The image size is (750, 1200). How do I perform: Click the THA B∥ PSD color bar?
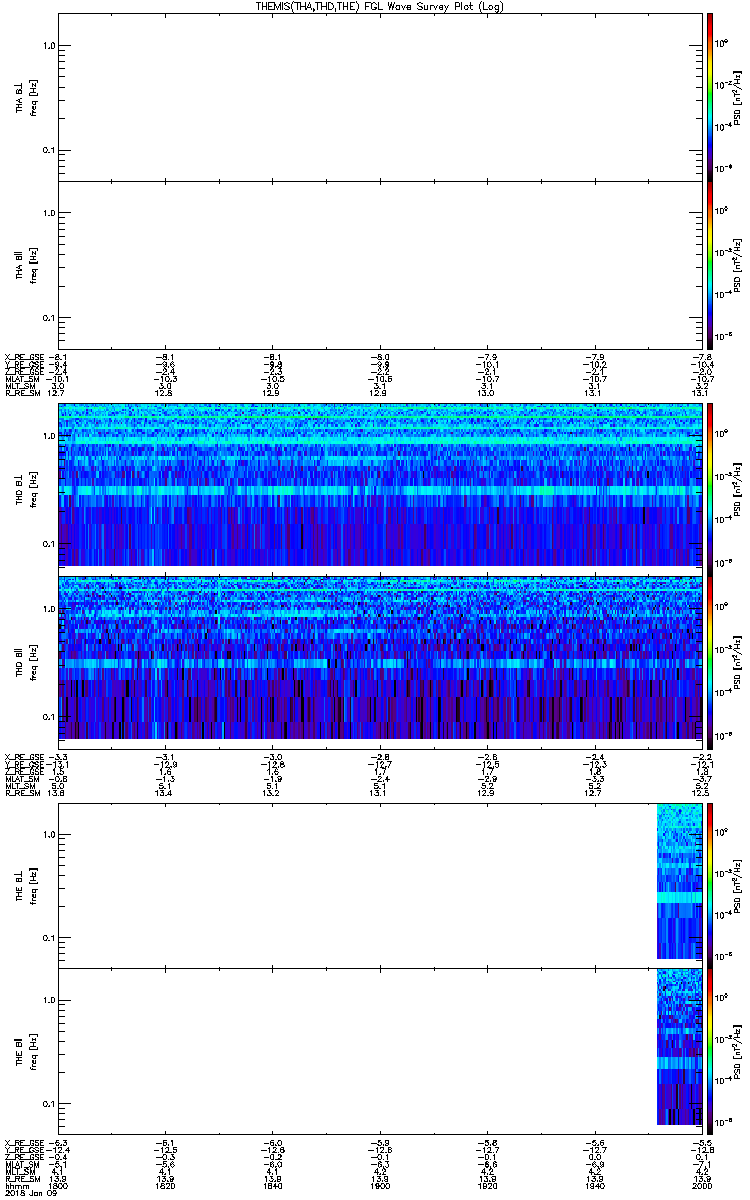[709, 264]
